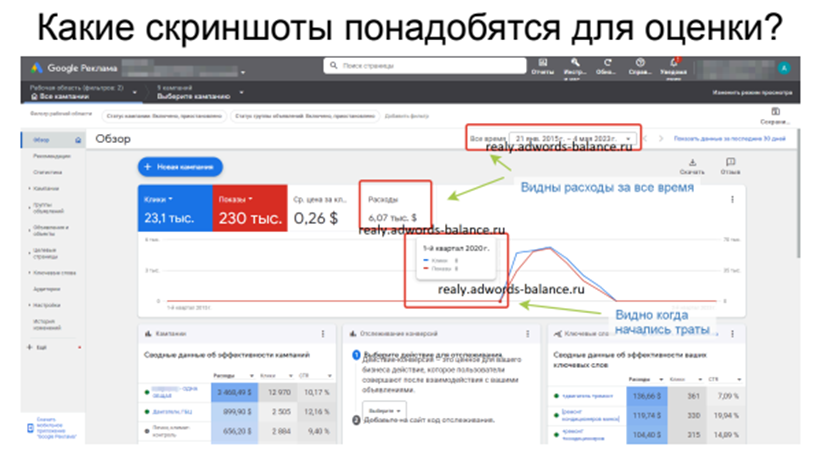Open Расходы column dropdown in Кампании card
This screenshot has width=821, height=469.
click(251, 376)
